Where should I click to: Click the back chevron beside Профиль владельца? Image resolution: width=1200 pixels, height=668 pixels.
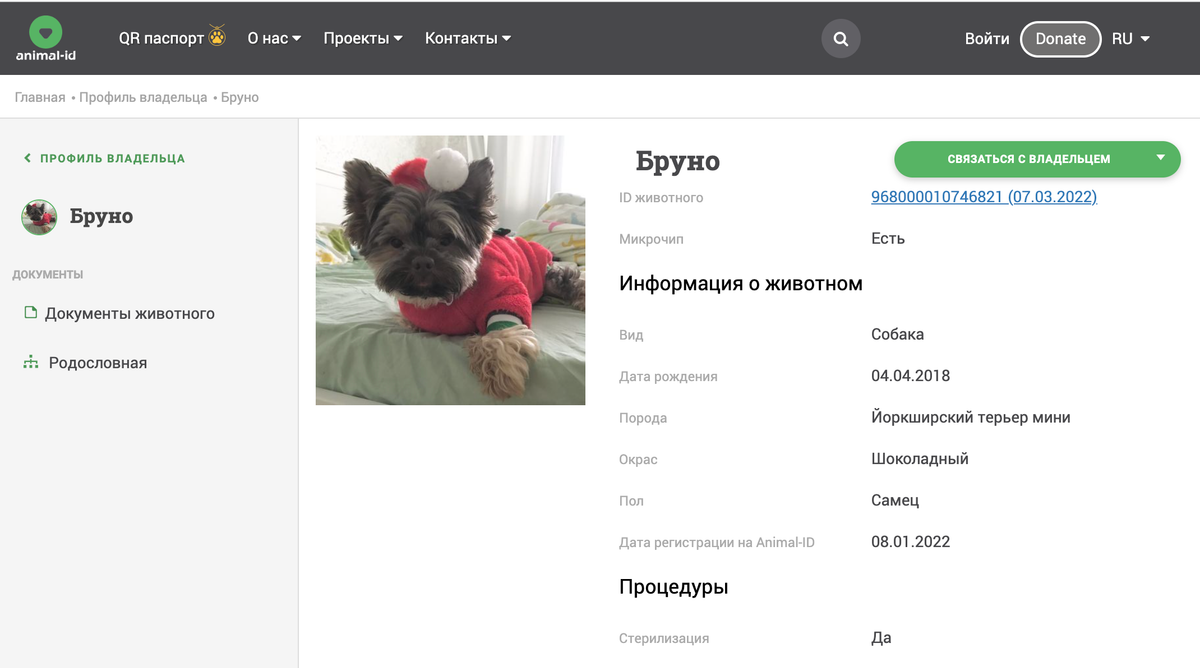[27, 158]
